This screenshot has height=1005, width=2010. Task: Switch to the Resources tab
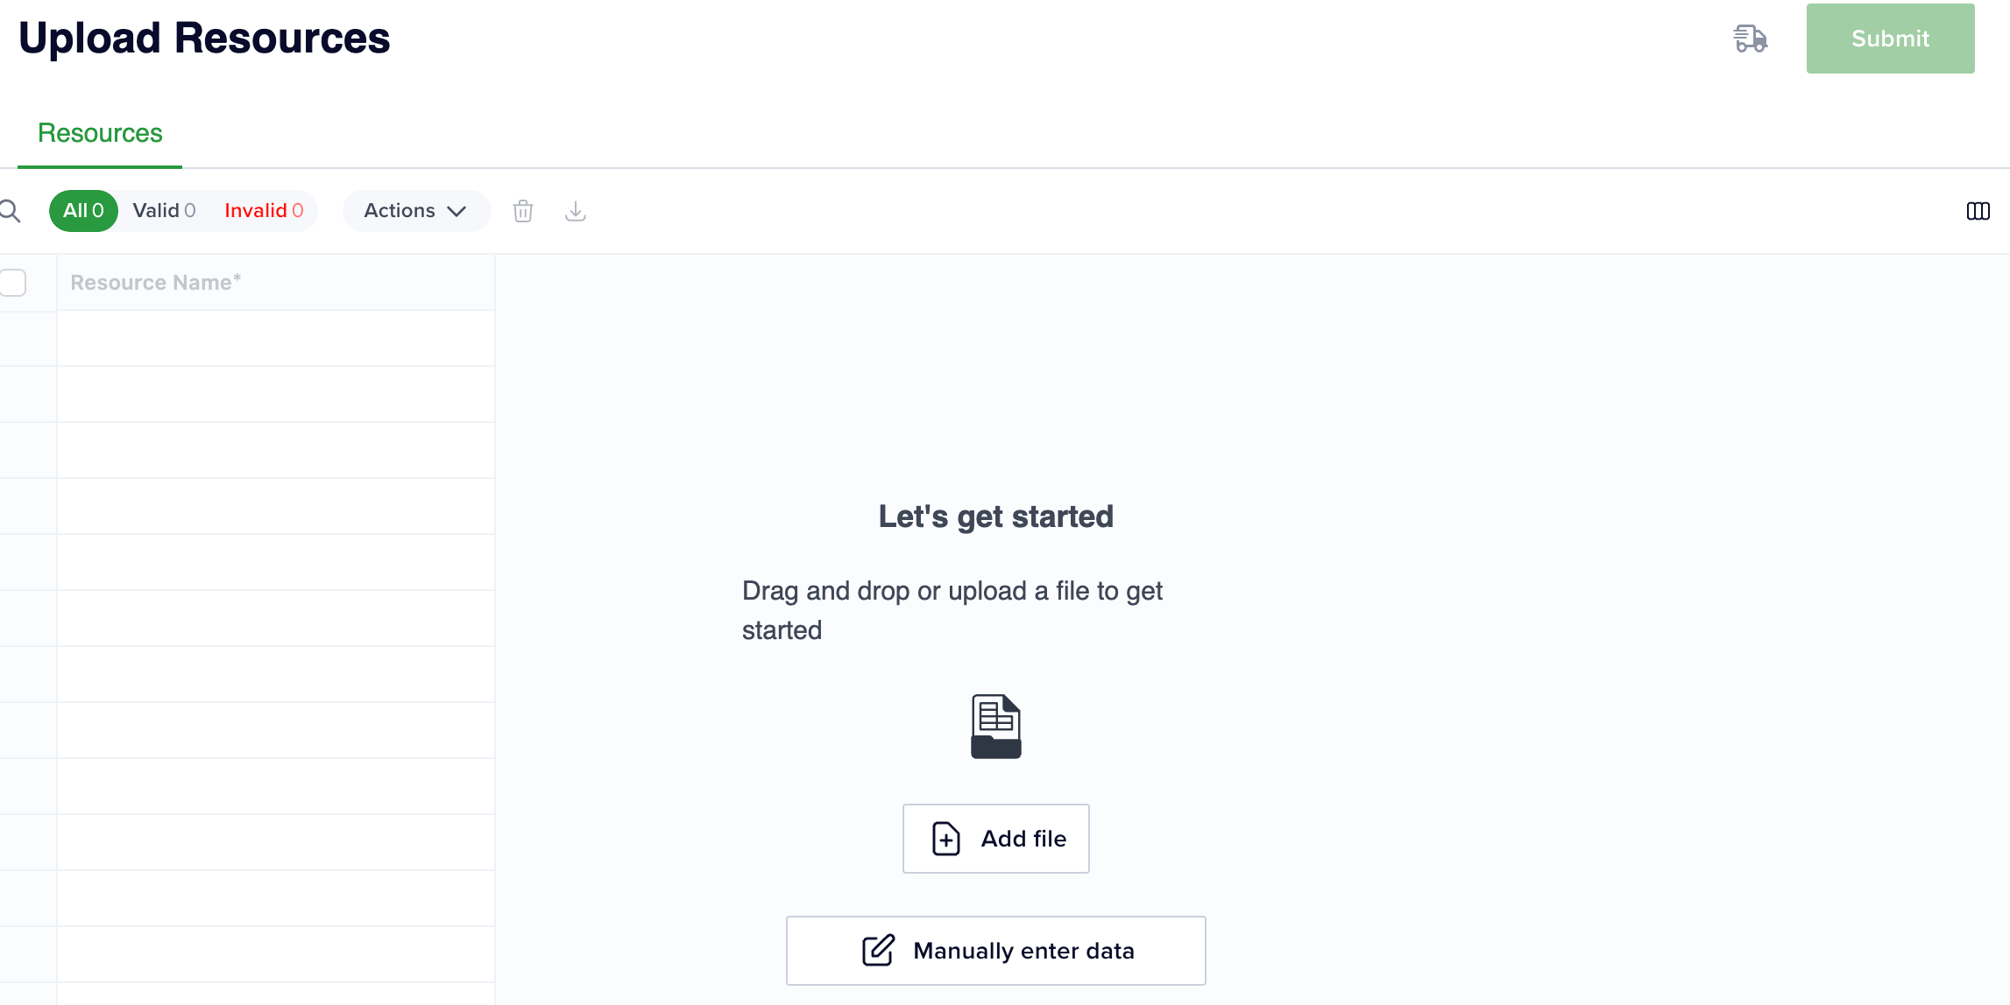99,133
